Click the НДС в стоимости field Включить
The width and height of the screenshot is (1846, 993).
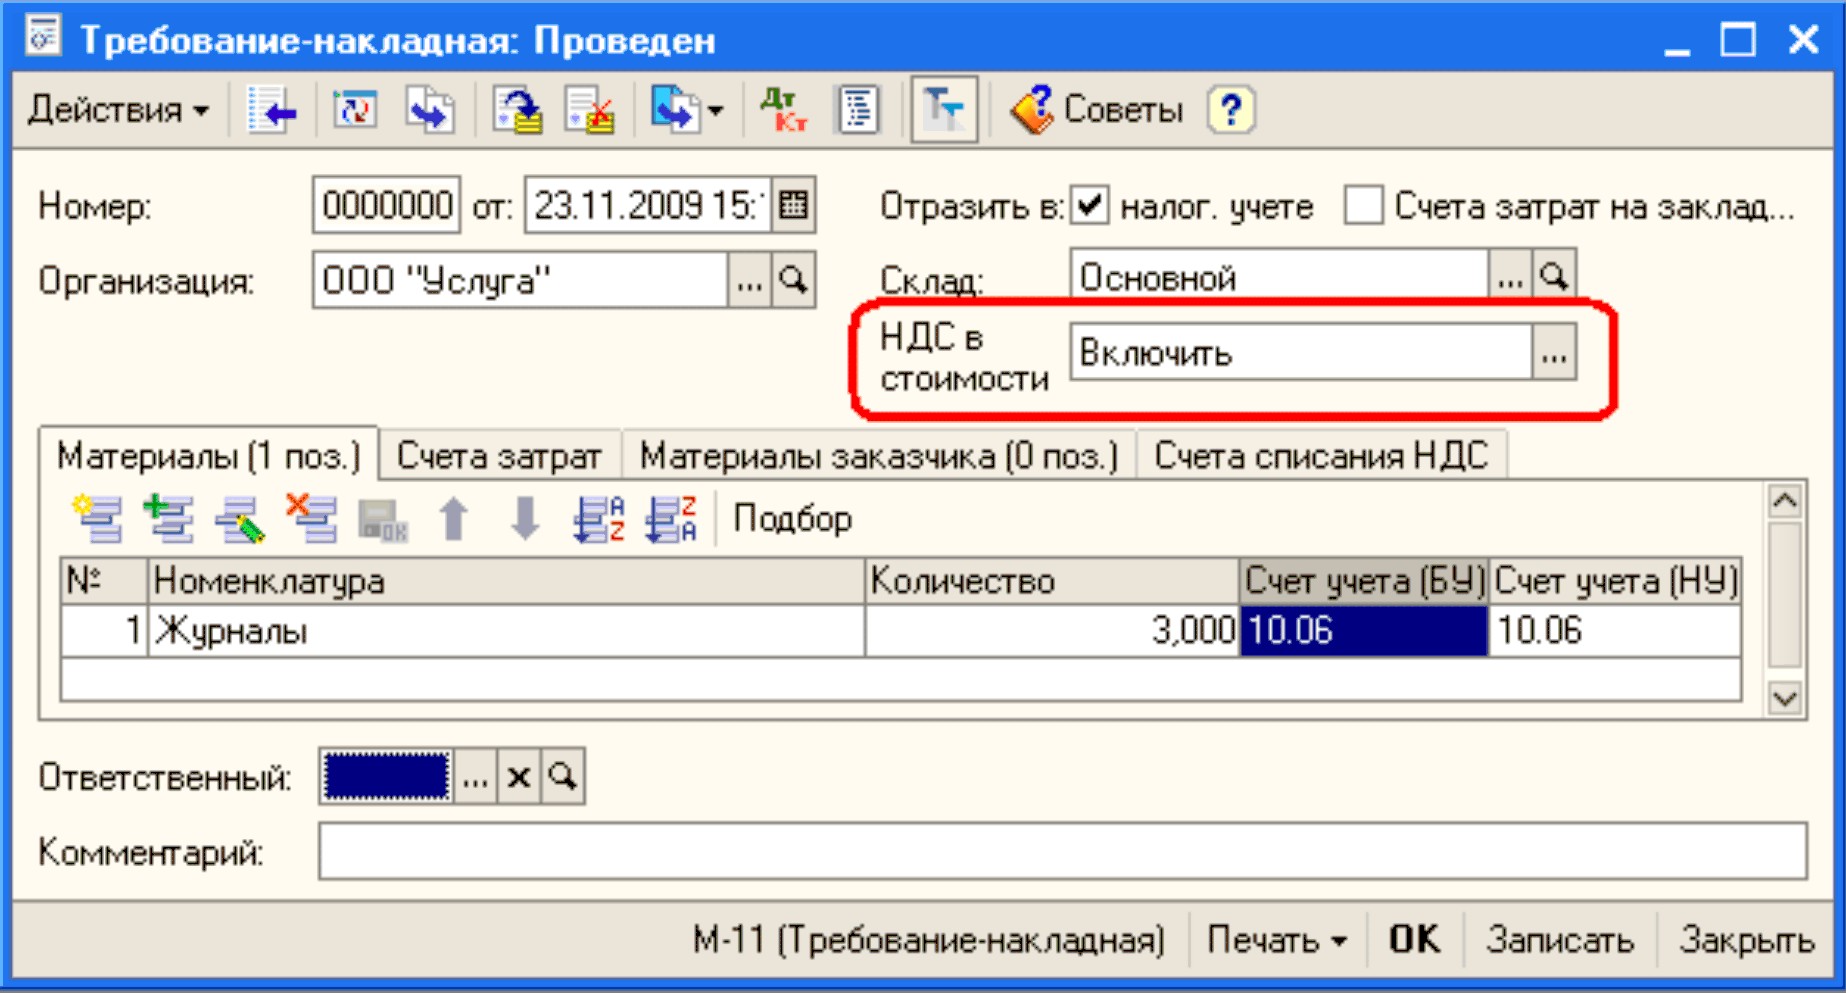click(x=1300, y=352)
